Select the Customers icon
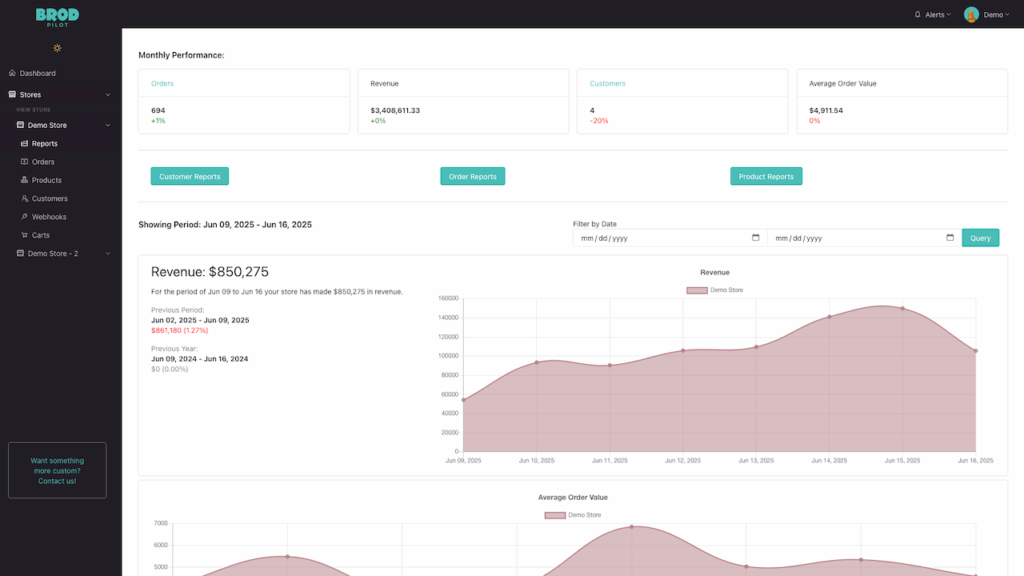 tap(24, 198)
